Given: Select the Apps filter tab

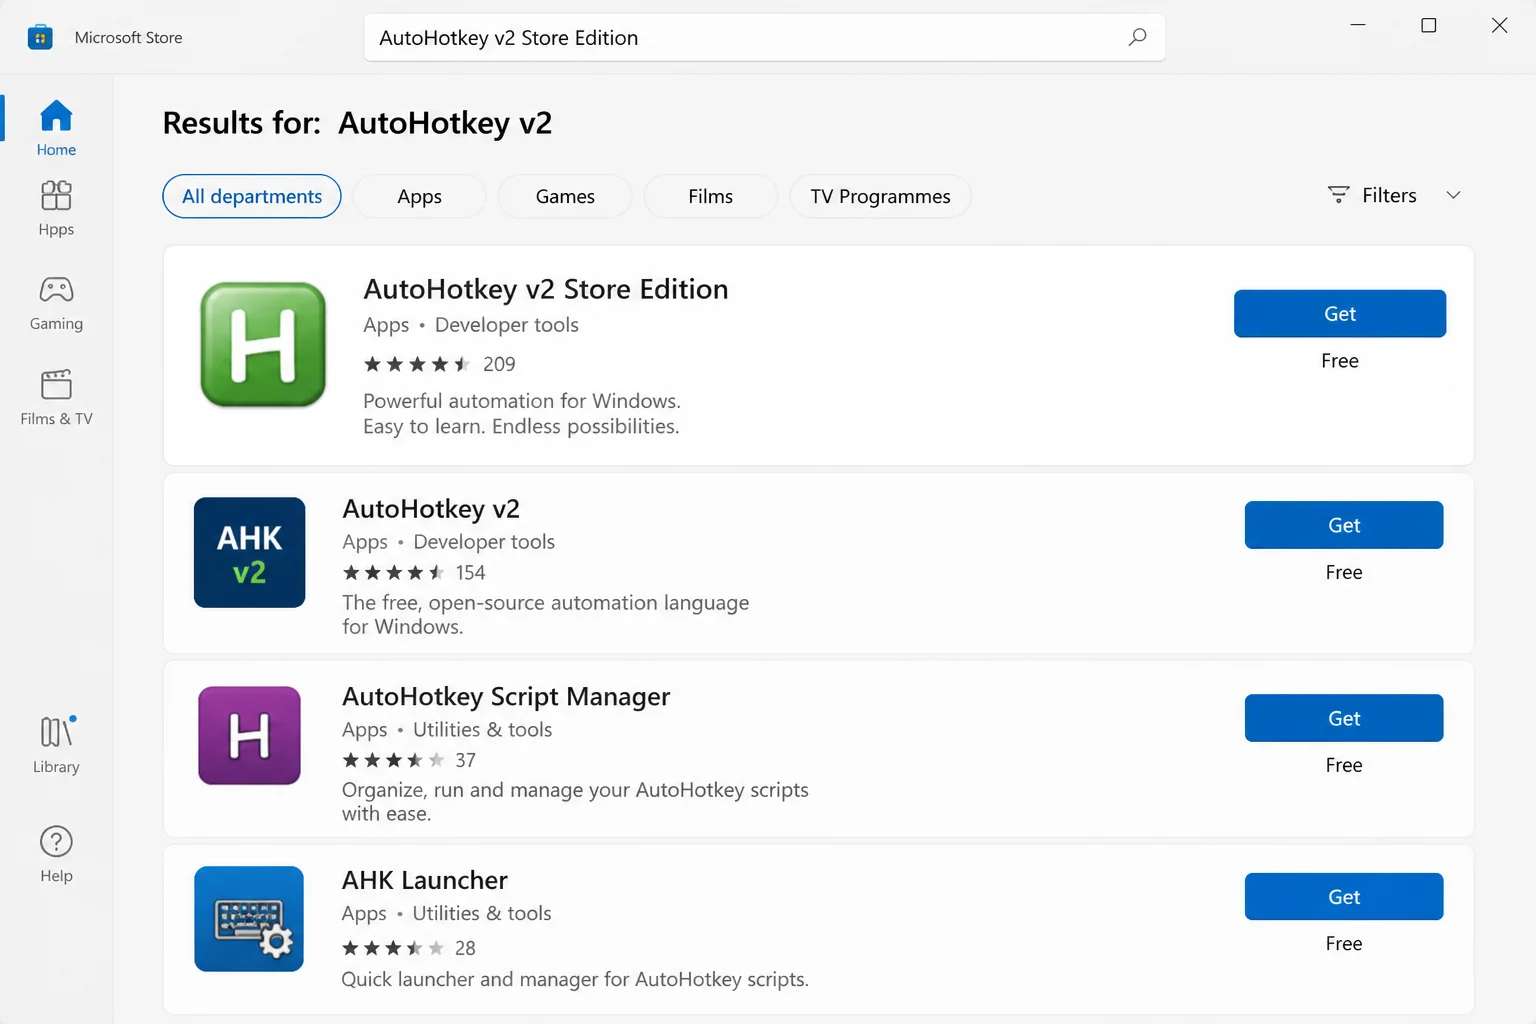Looking at the screenshot, I should 419,196.
